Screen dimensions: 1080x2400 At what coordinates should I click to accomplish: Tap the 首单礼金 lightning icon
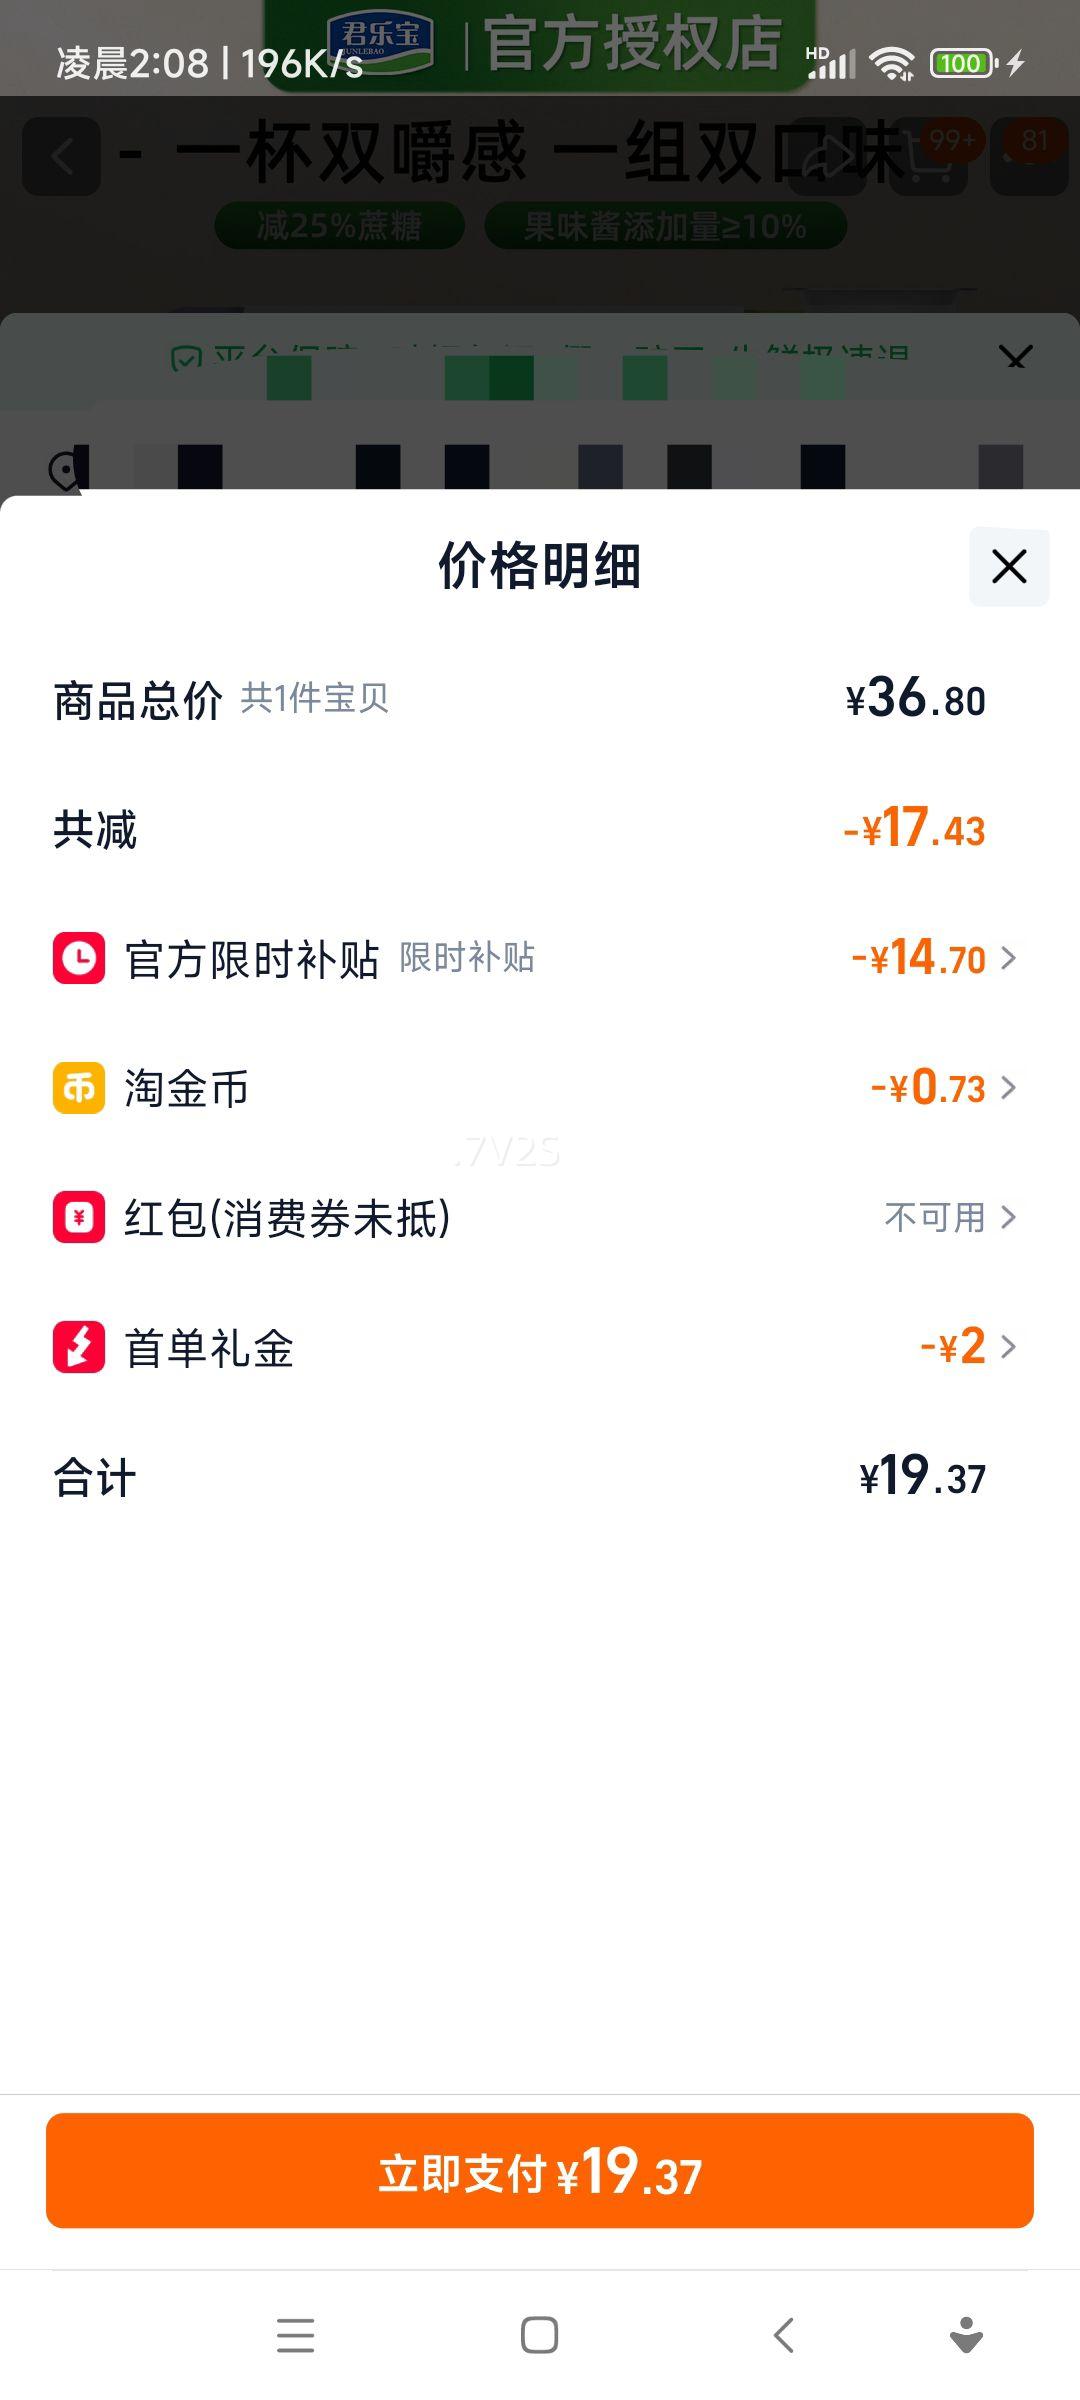(x=79, y=1346)
